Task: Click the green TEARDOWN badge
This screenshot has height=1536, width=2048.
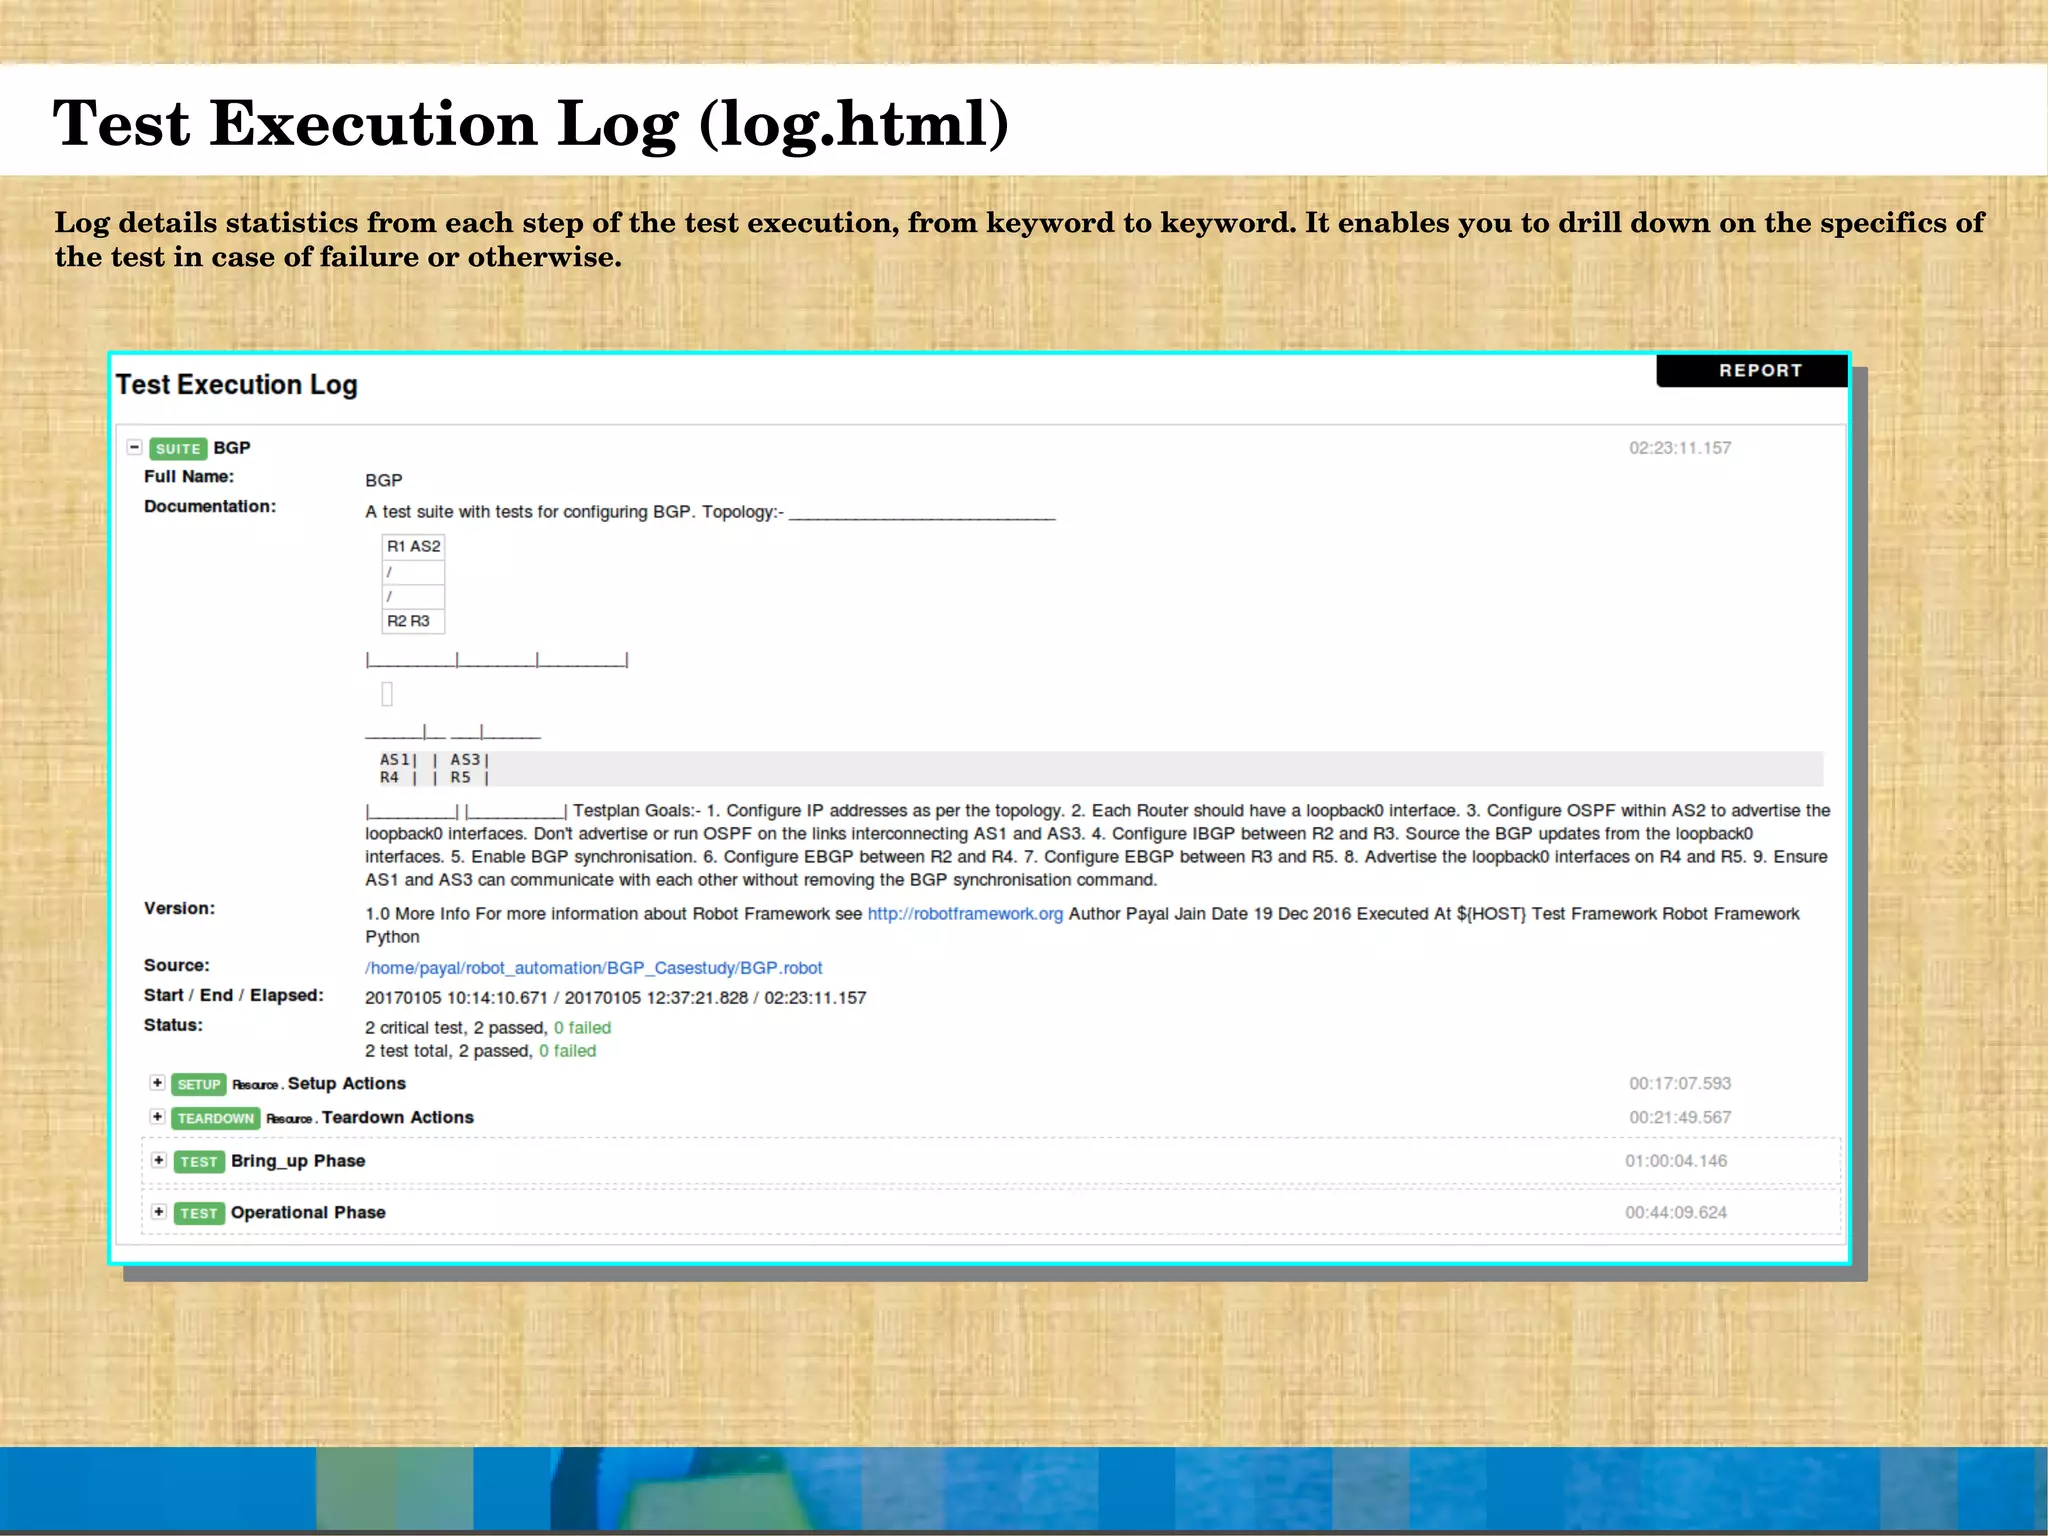Action: point(215,1118)
